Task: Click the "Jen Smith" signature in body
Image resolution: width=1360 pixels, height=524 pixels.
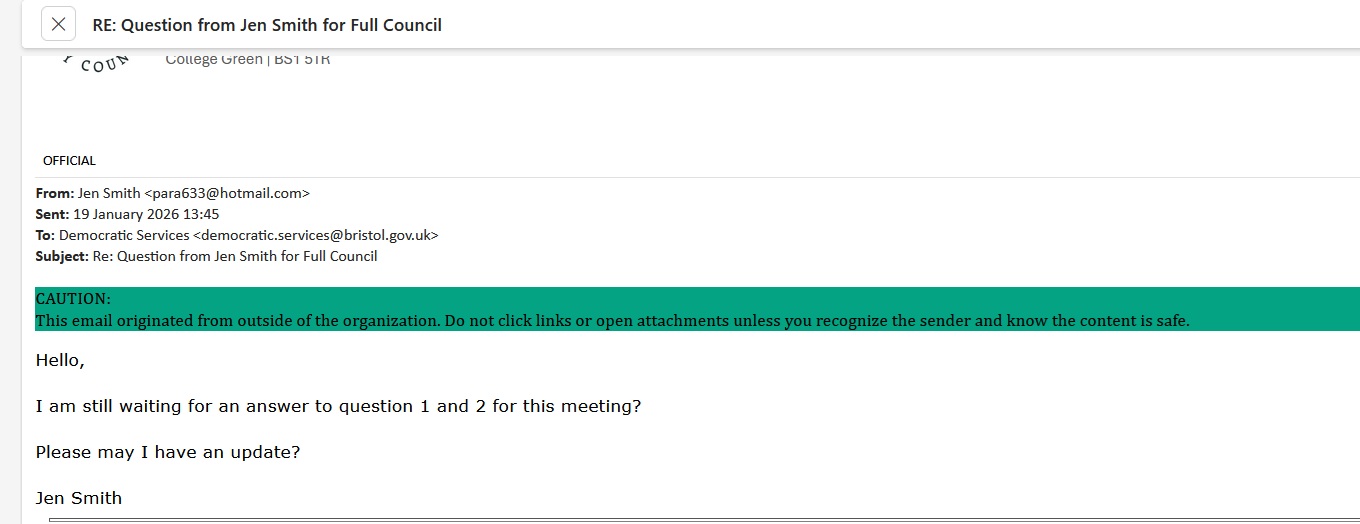Action: [79, 498]
